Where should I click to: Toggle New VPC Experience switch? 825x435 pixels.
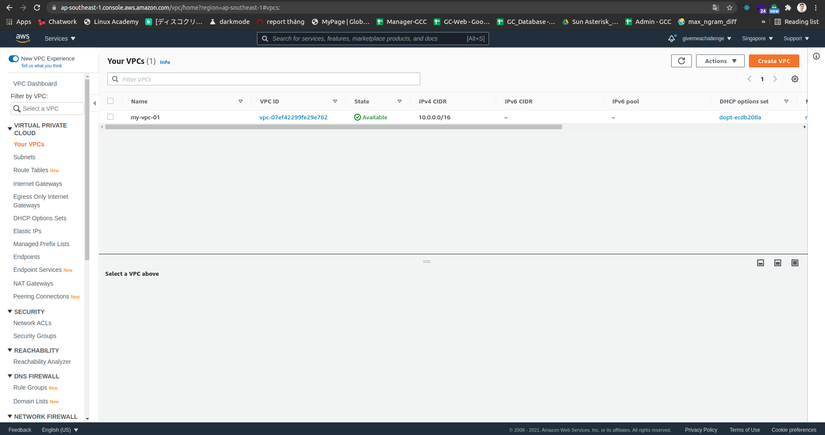coord(14,58)
